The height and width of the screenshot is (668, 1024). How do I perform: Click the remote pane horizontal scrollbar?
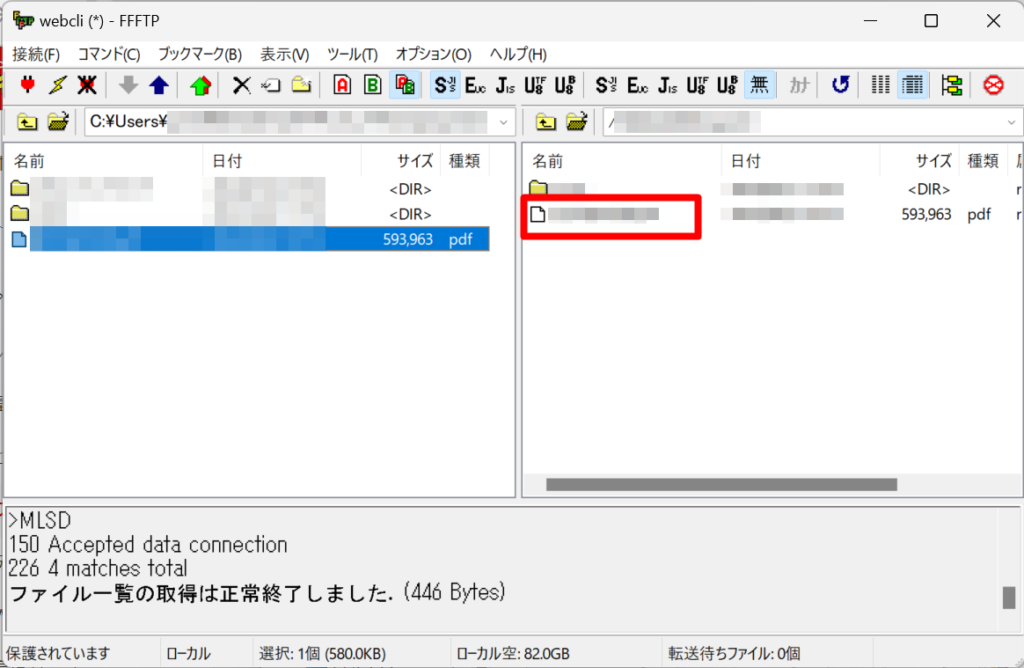721,485
